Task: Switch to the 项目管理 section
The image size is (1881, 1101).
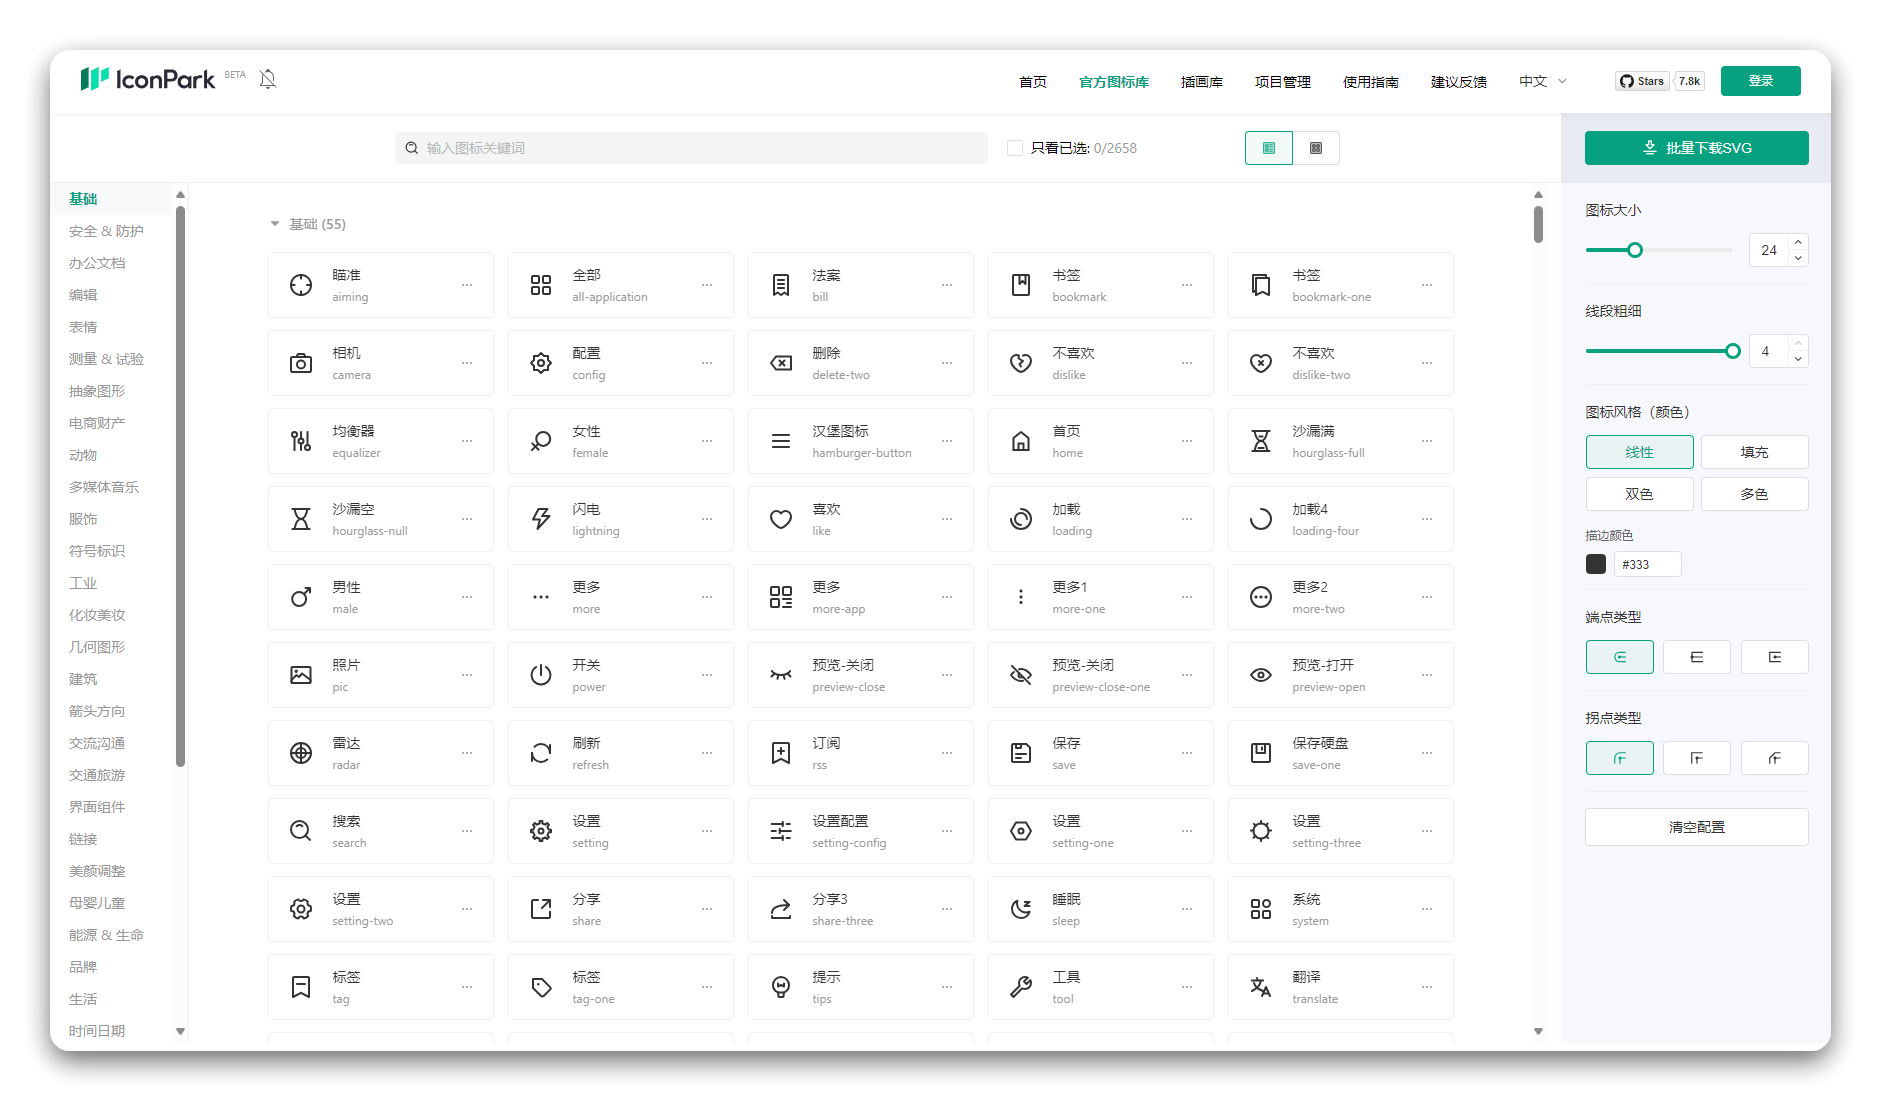Action: [1281, 81]
